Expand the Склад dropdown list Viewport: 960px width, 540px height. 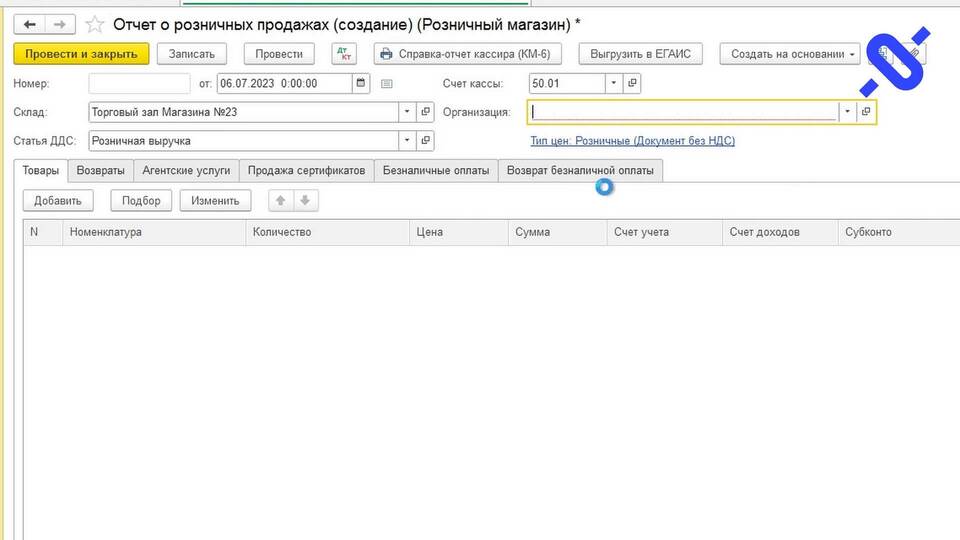tap(407, 113)
